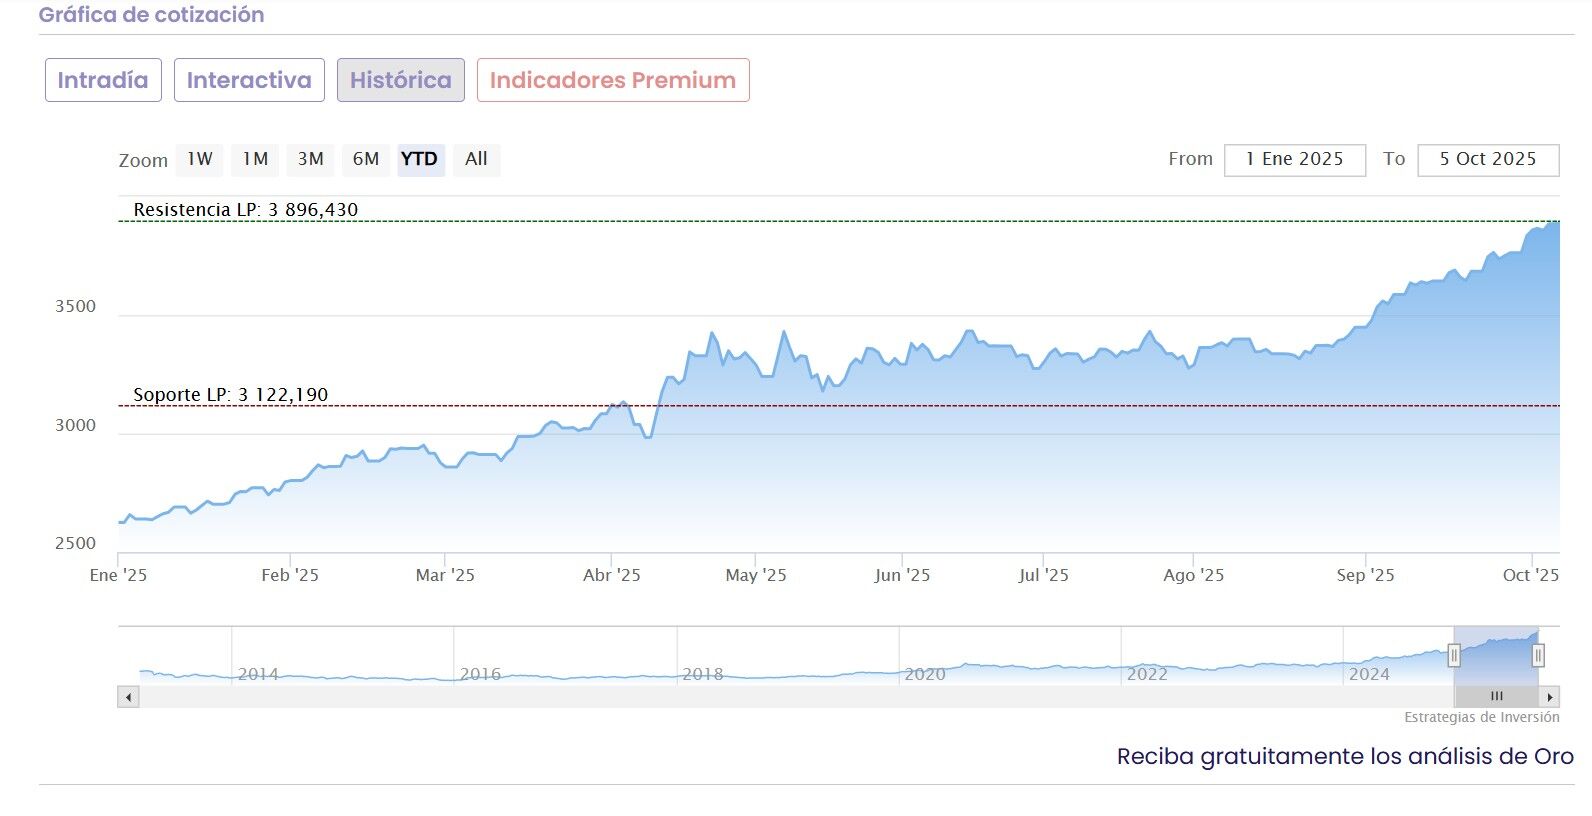
Task: Click the navigator scrollbar thumb grip
Action: point(1496,697)
